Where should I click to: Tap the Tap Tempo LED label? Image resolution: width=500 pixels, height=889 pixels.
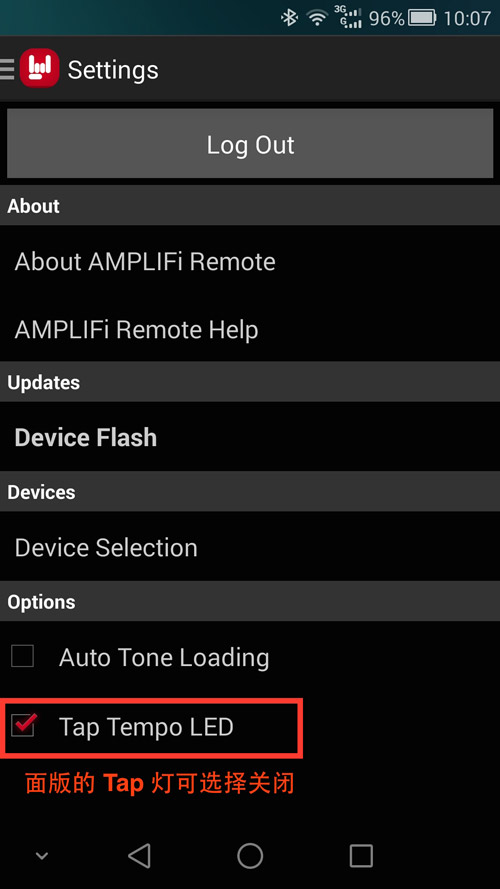146,727
